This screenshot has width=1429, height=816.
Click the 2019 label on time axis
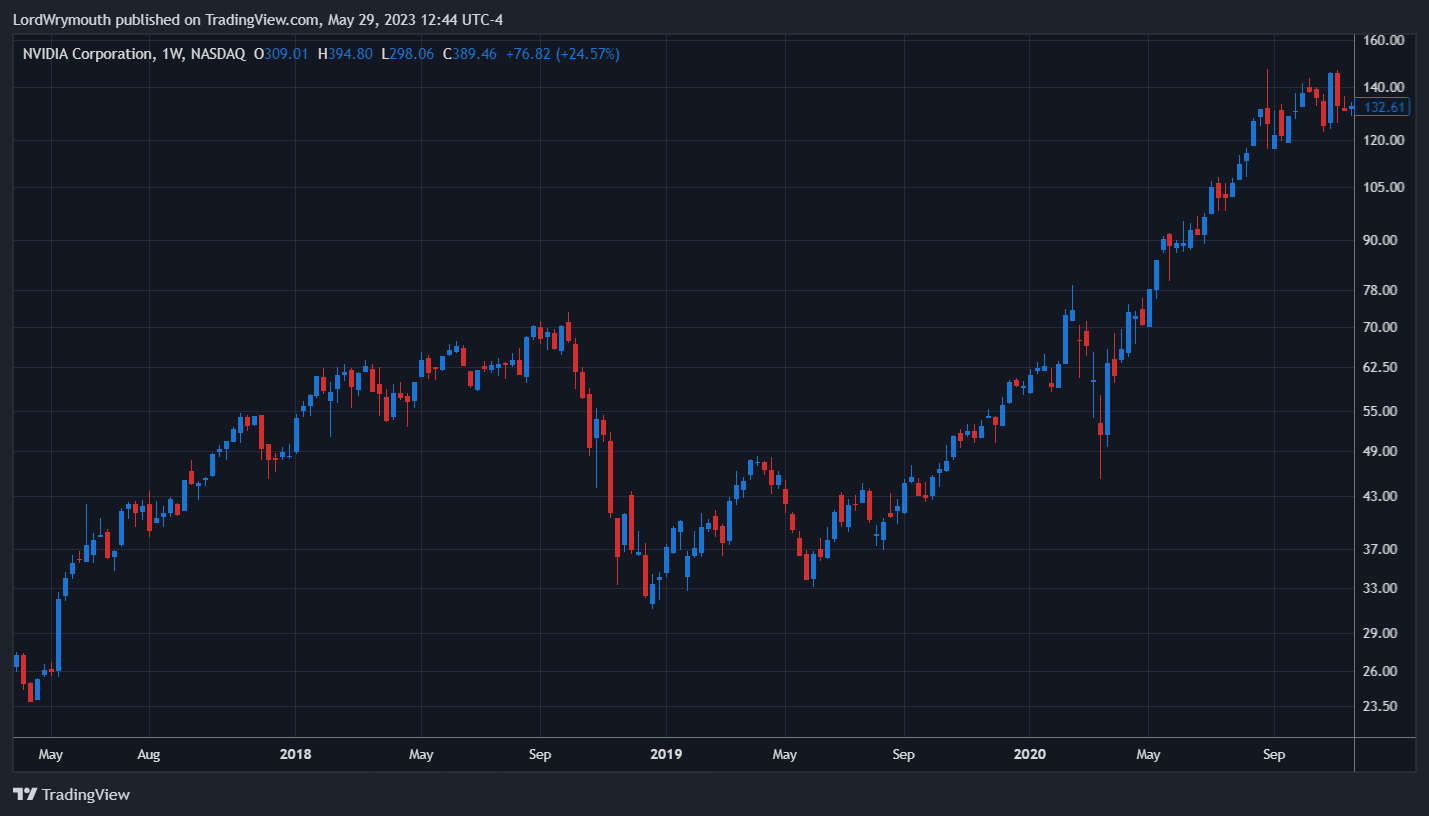(x=665, y=754)
